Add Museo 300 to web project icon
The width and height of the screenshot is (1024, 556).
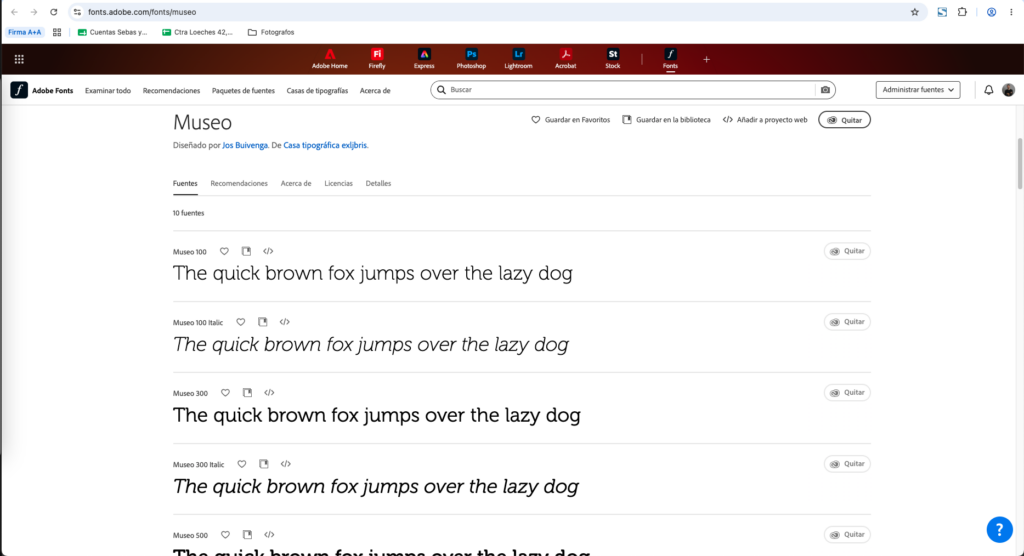point(269,393)
